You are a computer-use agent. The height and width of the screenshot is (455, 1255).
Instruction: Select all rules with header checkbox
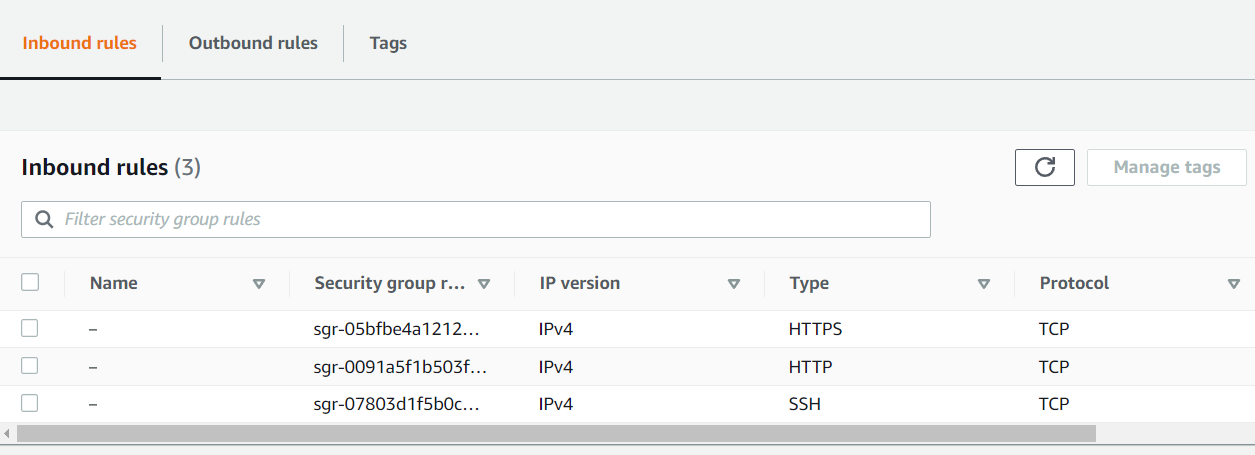click(30, 283)
